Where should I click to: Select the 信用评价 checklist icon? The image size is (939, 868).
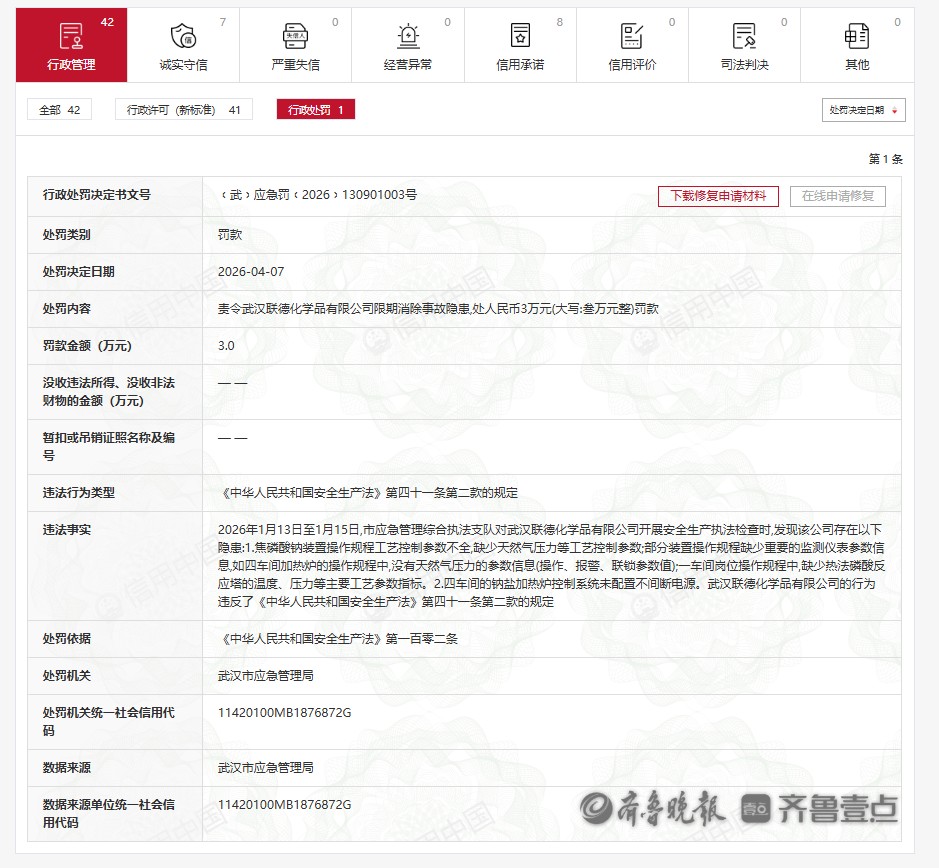[x=632, y=37]
